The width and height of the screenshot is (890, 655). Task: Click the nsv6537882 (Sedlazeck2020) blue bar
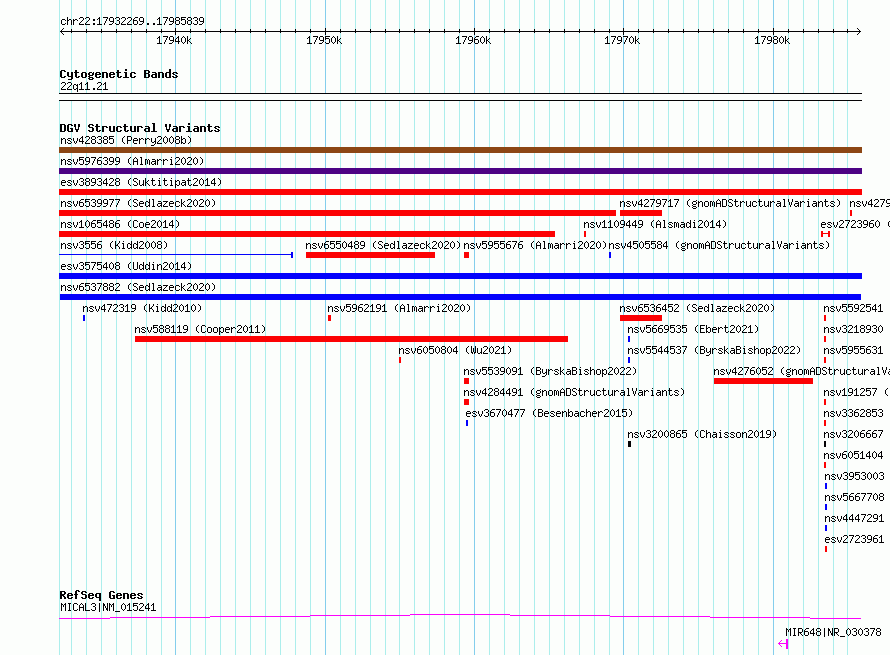tap(460, 297)
